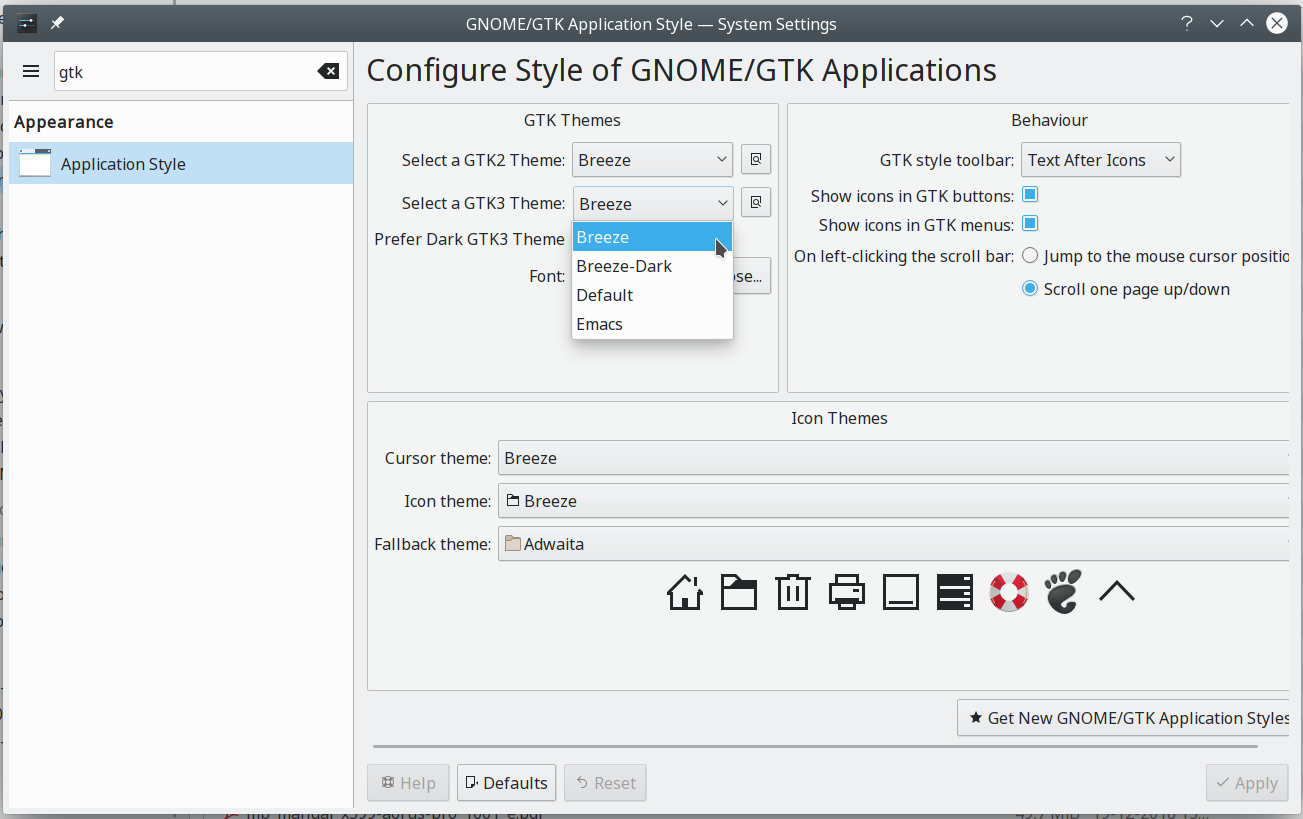Click the Configure Style page heading
The image size is (1303, 819).
coord(681,70)
